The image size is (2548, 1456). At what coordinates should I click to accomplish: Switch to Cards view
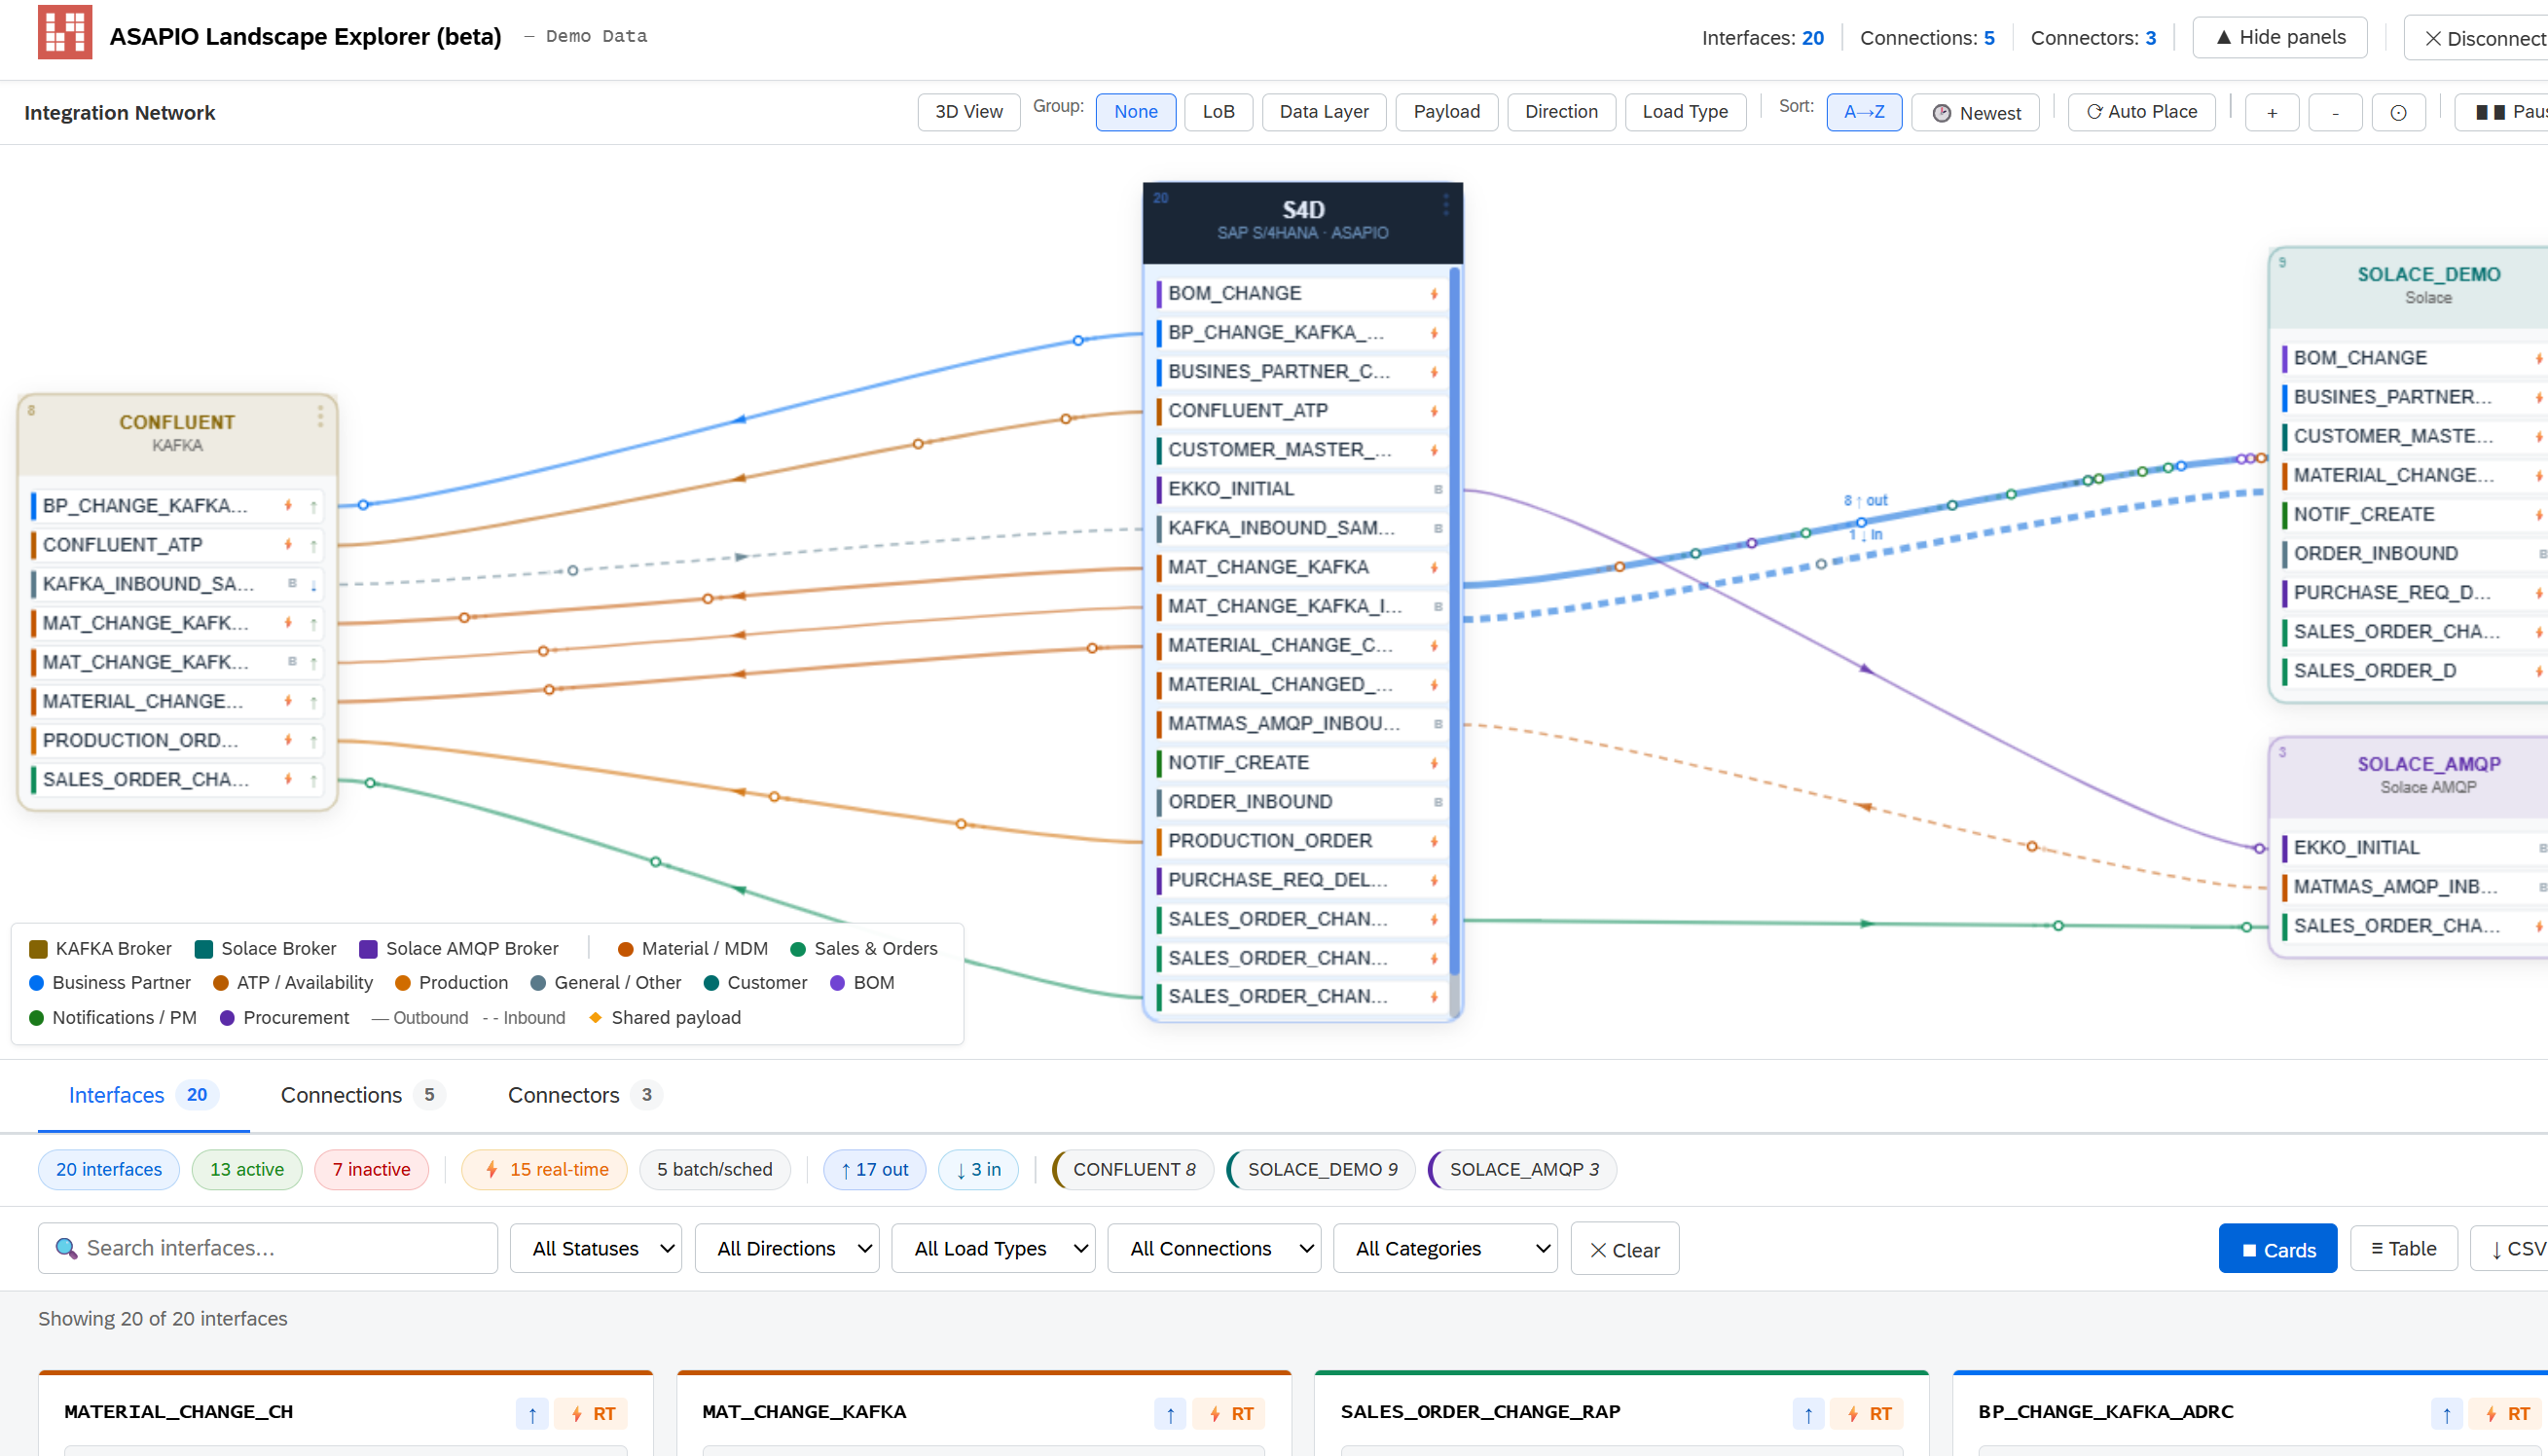click(x=2277, y=1248)
